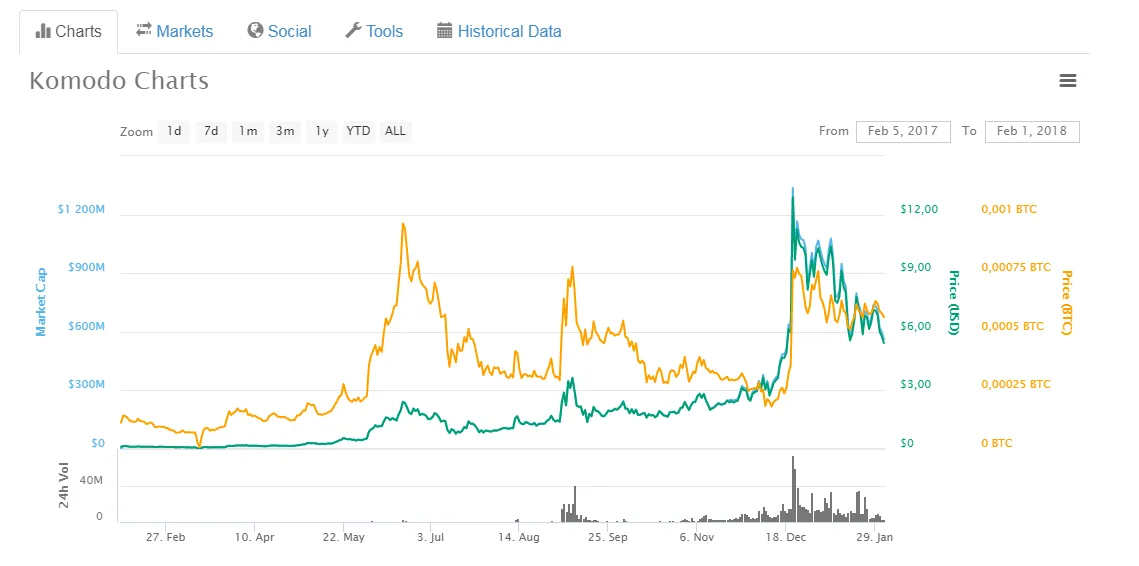This screenshot has height=566, width=1139.
Task: Click the exchange arrows icon beside Markets
Action: point(144,31)
